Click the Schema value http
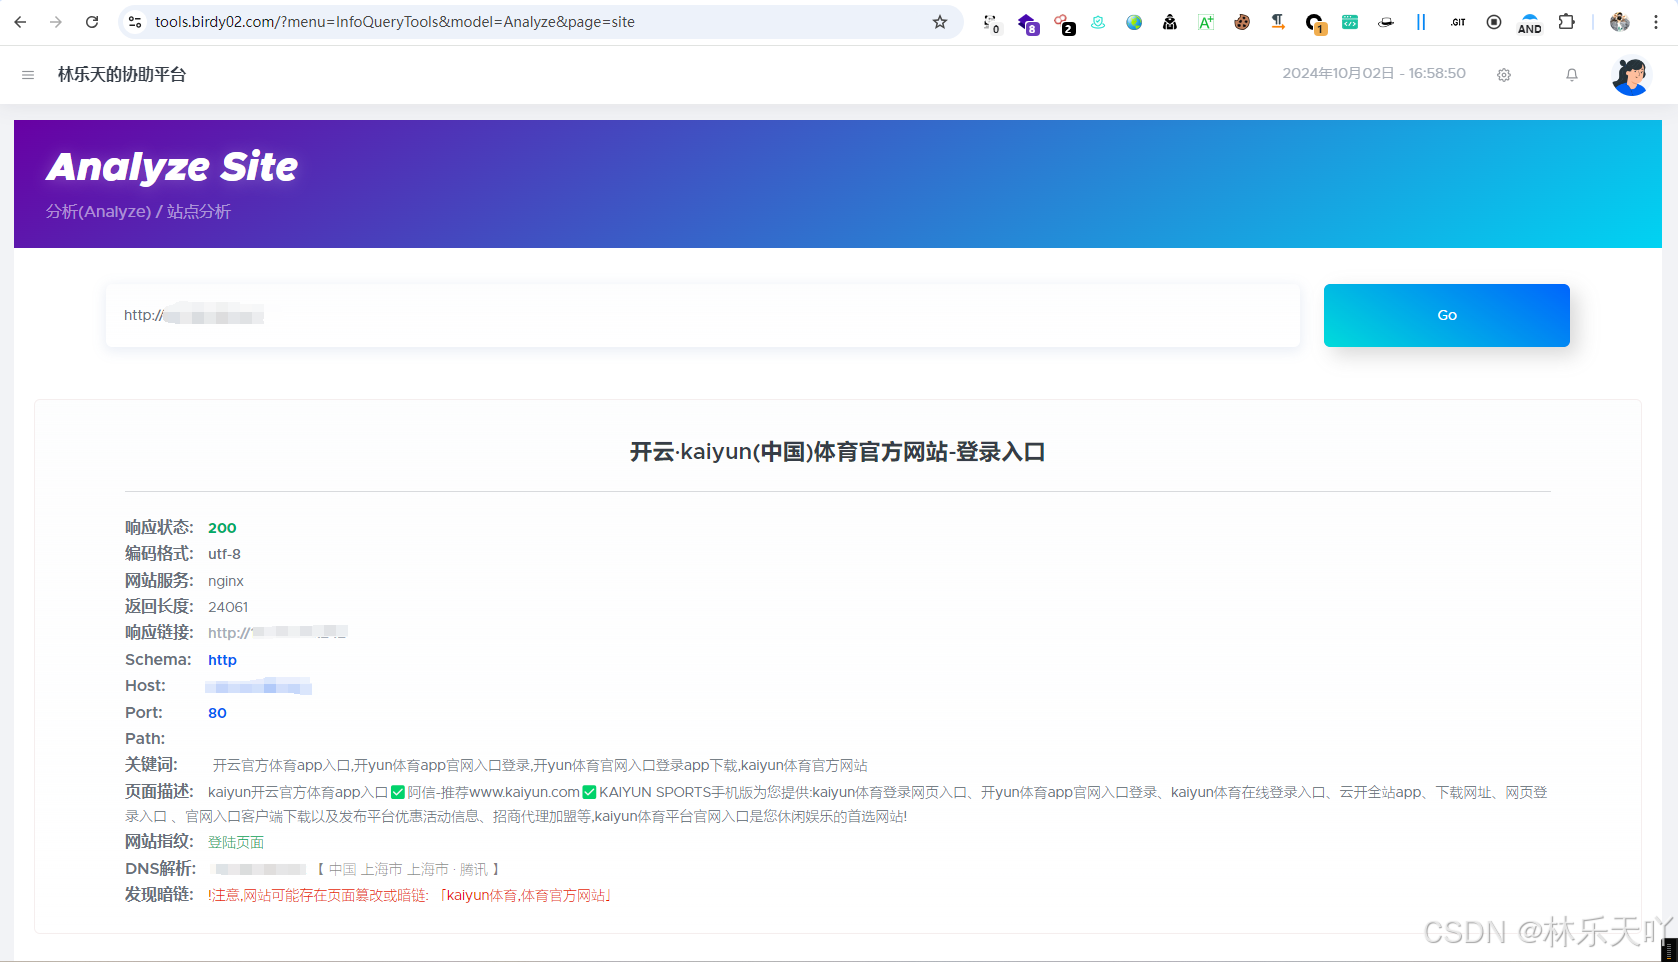This screenshot has width=1678, height=962. [x=222, y=660]
